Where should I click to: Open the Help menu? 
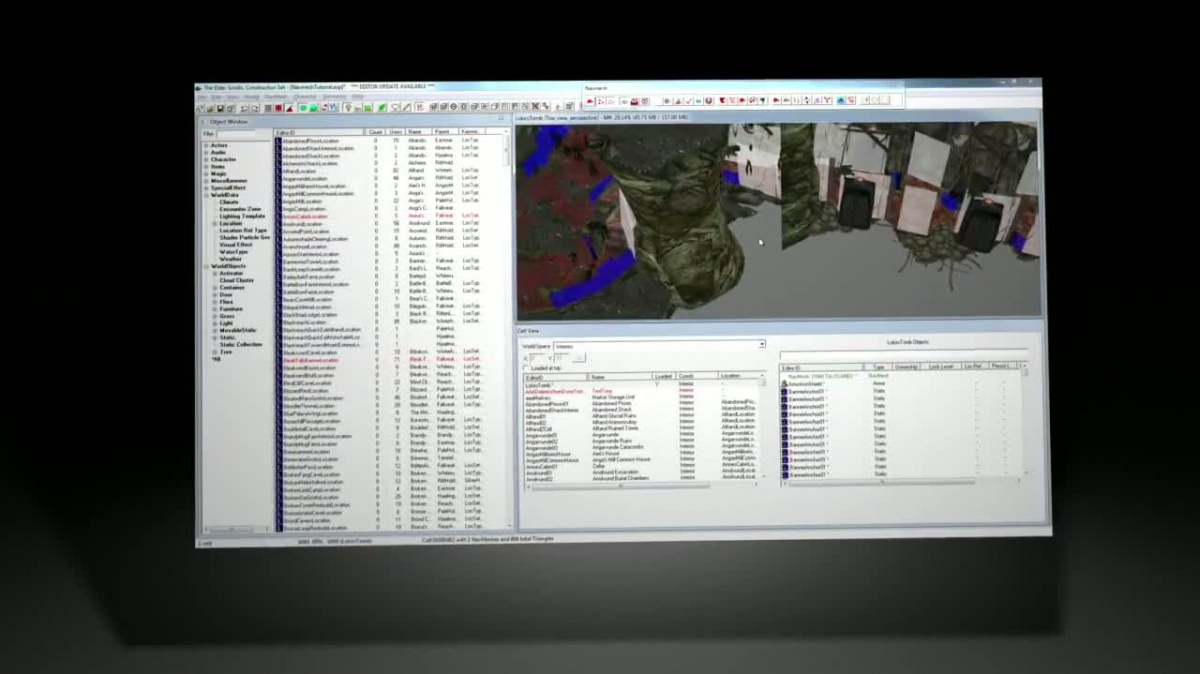(x=357, y=98)
